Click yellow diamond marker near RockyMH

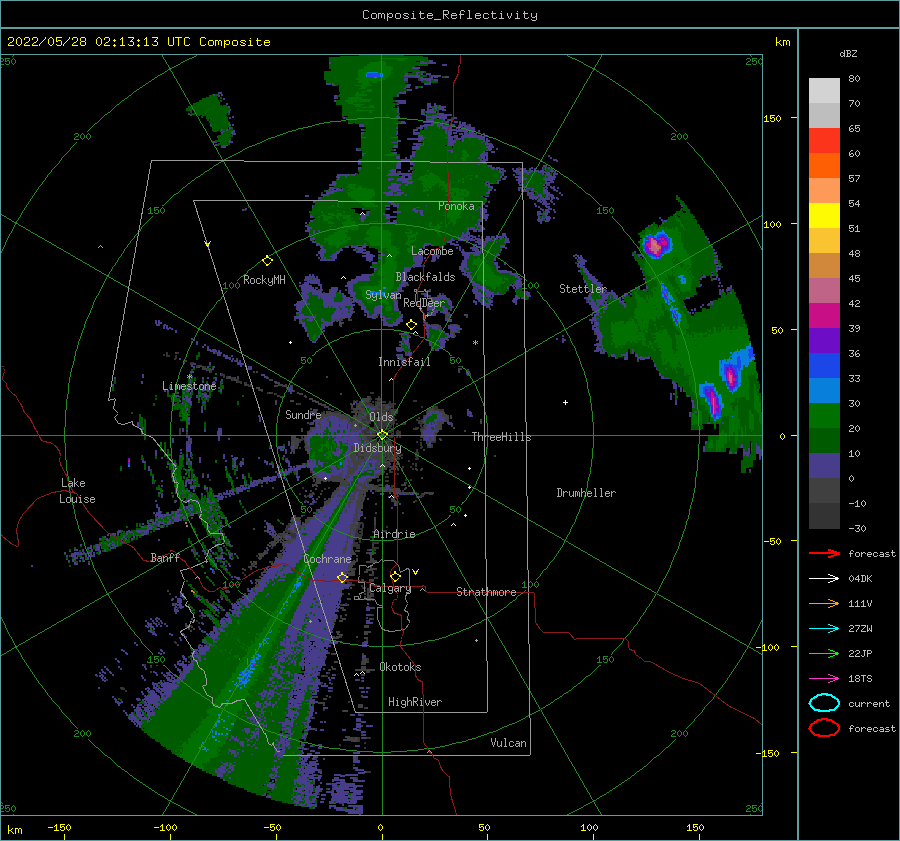pyautogui.click(x=267, y=261)
